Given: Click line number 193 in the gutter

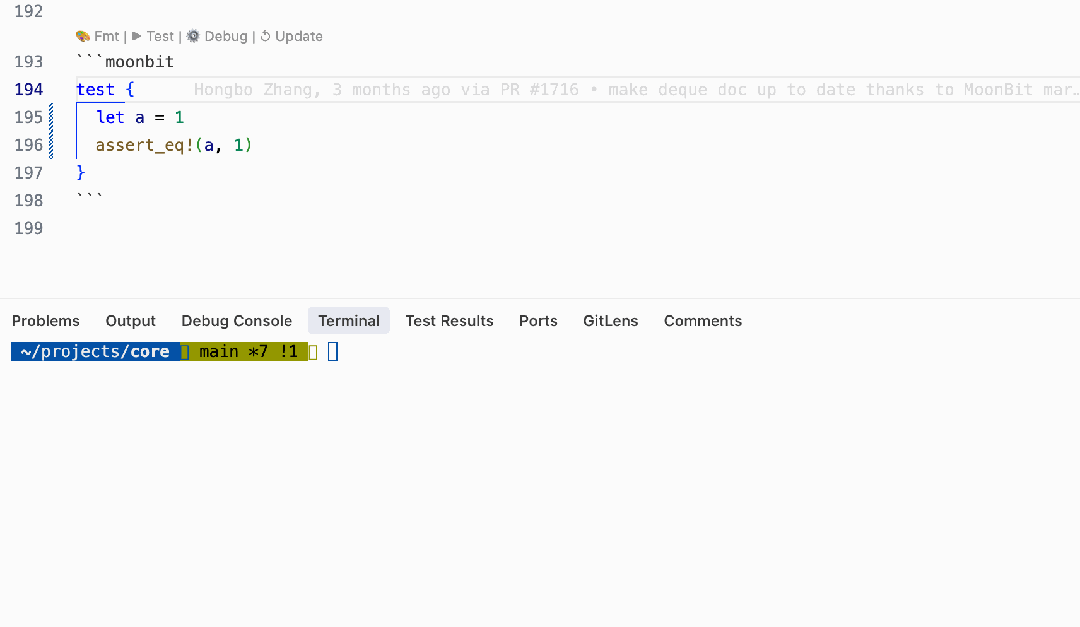Looking at the screenshot, I should click(x=28, y=62).
